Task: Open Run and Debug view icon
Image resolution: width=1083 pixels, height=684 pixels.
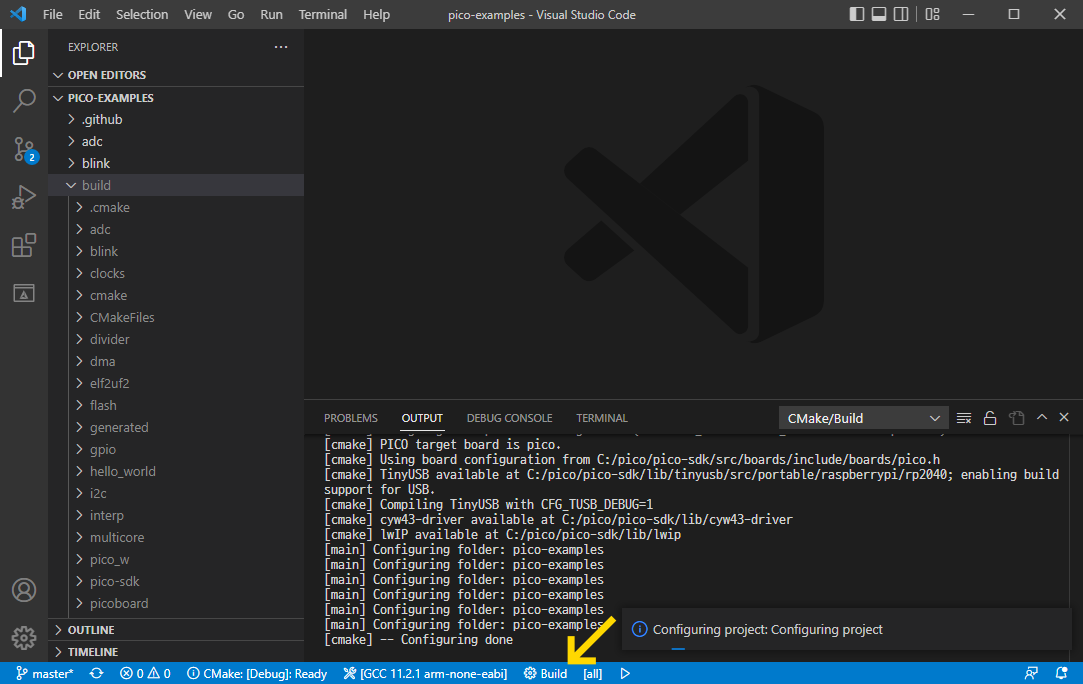Action: coord(23,197)
